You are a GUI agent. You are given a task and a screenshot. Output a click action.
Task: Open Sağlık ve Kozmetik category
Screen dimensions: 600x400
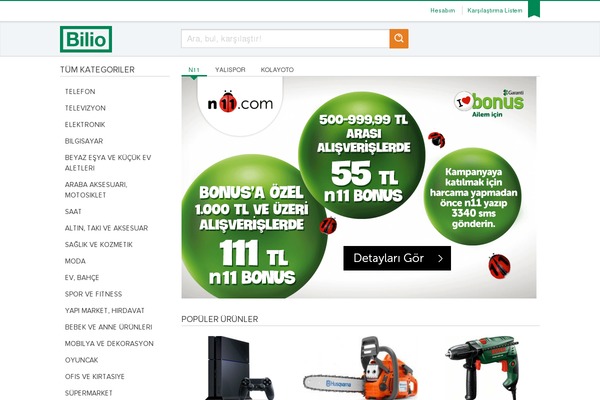99,244
